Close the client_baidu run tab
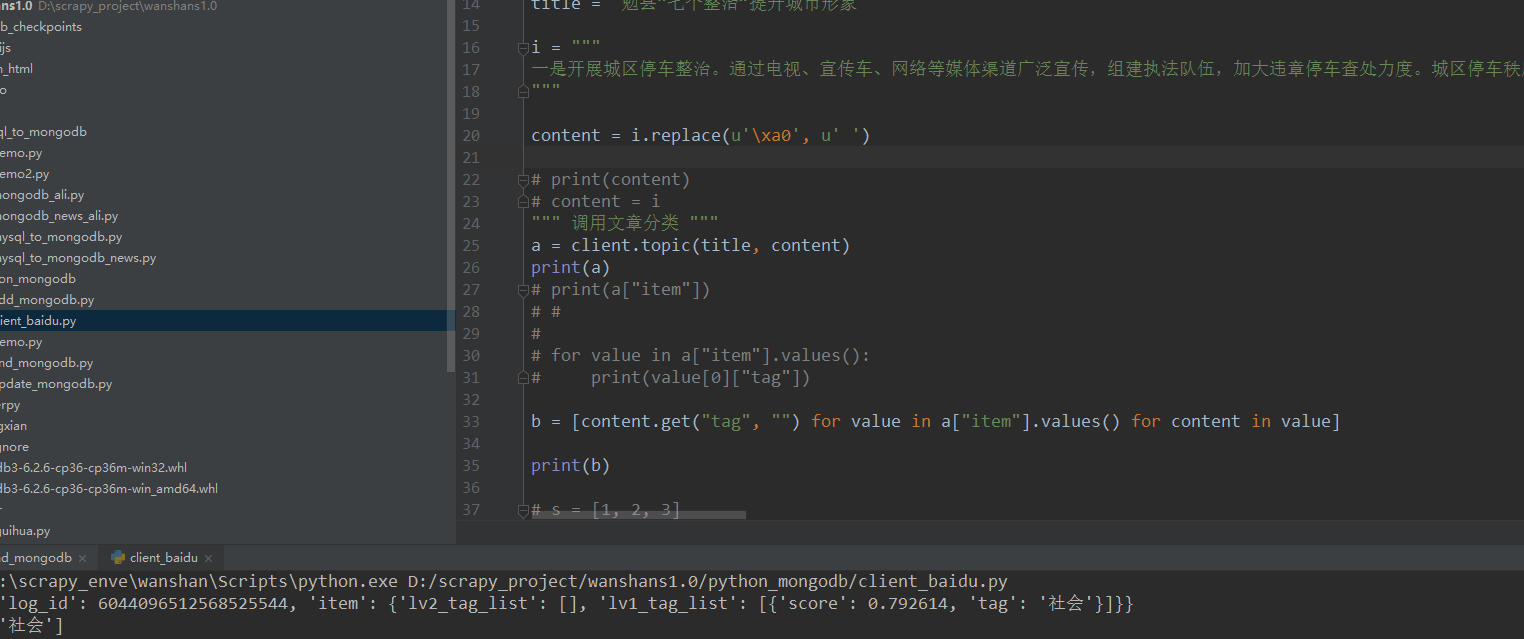 [210, 559]
